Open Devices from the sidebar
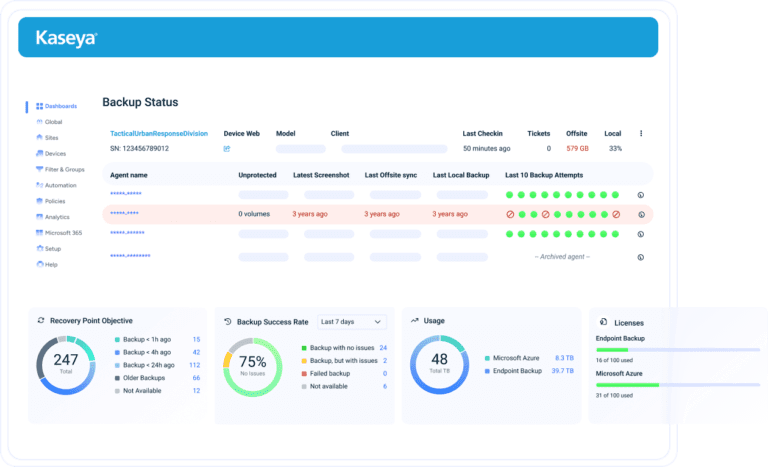This screenshot has width=768, height=467. (x=40, y=154)
